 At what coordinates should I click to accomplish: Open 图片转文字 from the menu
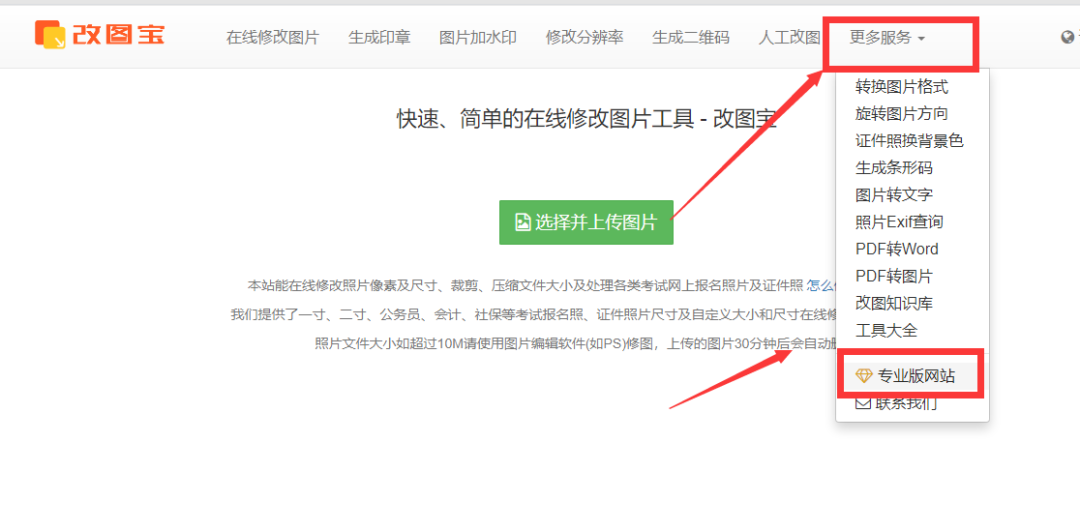pos(894,195)
